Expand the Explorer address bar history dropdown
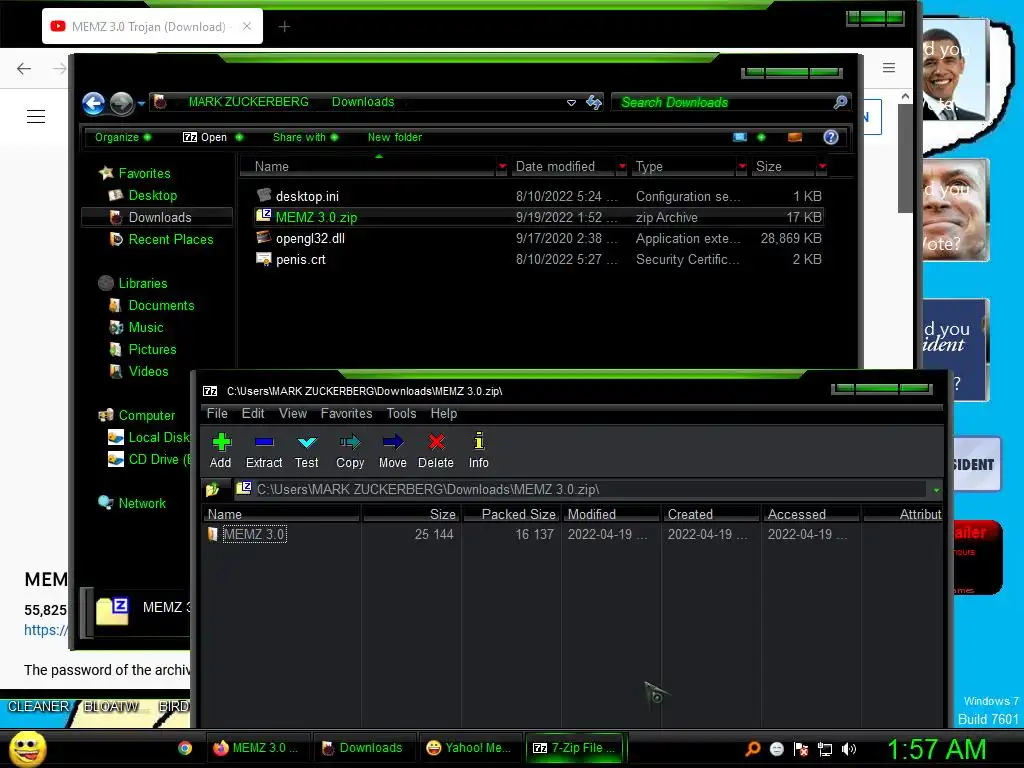Image resolution: width=1024 pixels, height=768 pixels. pyautogui.click(x=571, y=103)
